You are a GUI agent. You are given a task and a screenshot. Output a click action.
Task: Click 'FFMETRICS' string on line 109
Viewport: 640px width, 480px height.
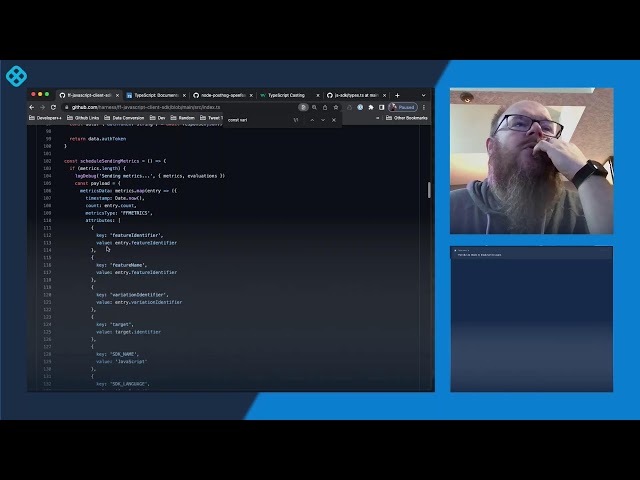point(136,213)
